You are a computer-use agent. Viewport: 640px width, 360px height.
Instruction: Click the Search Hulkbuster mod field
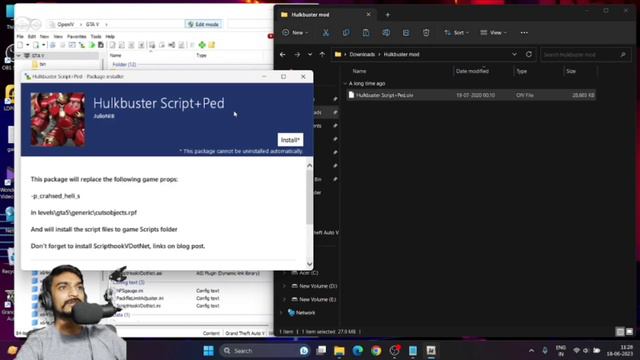coord(585,54)
